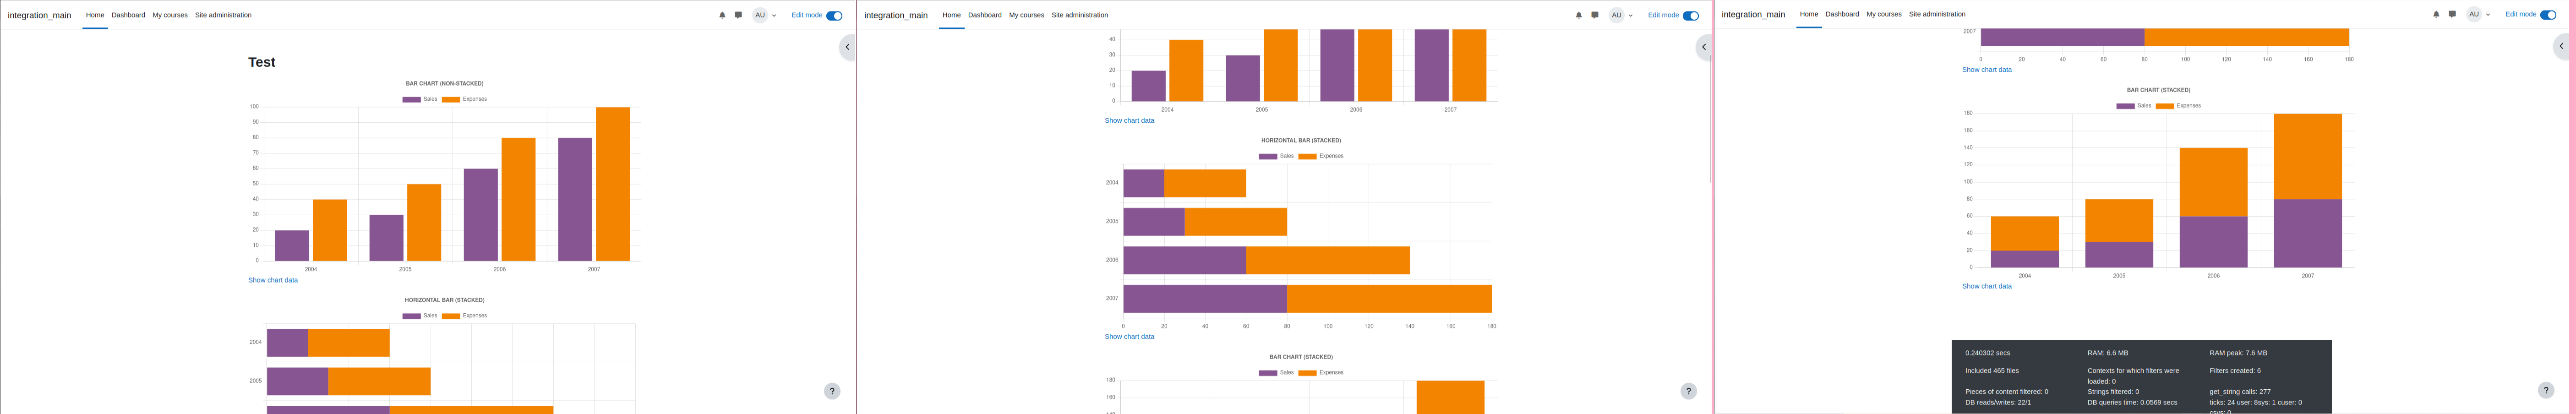Open block drawer chevron in middle window

click(x=1704, y=47)
